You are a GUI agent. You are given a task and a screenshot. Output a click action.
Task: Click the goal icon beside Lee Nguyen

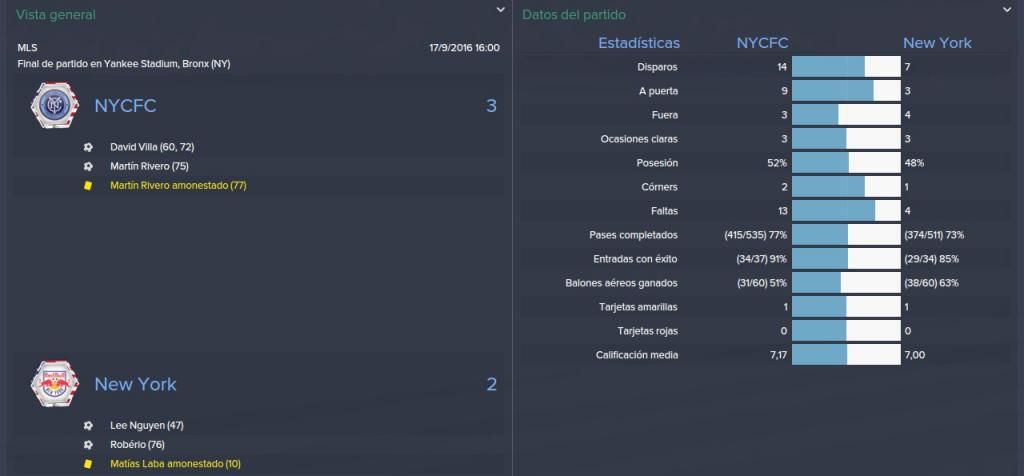[88, 426]
